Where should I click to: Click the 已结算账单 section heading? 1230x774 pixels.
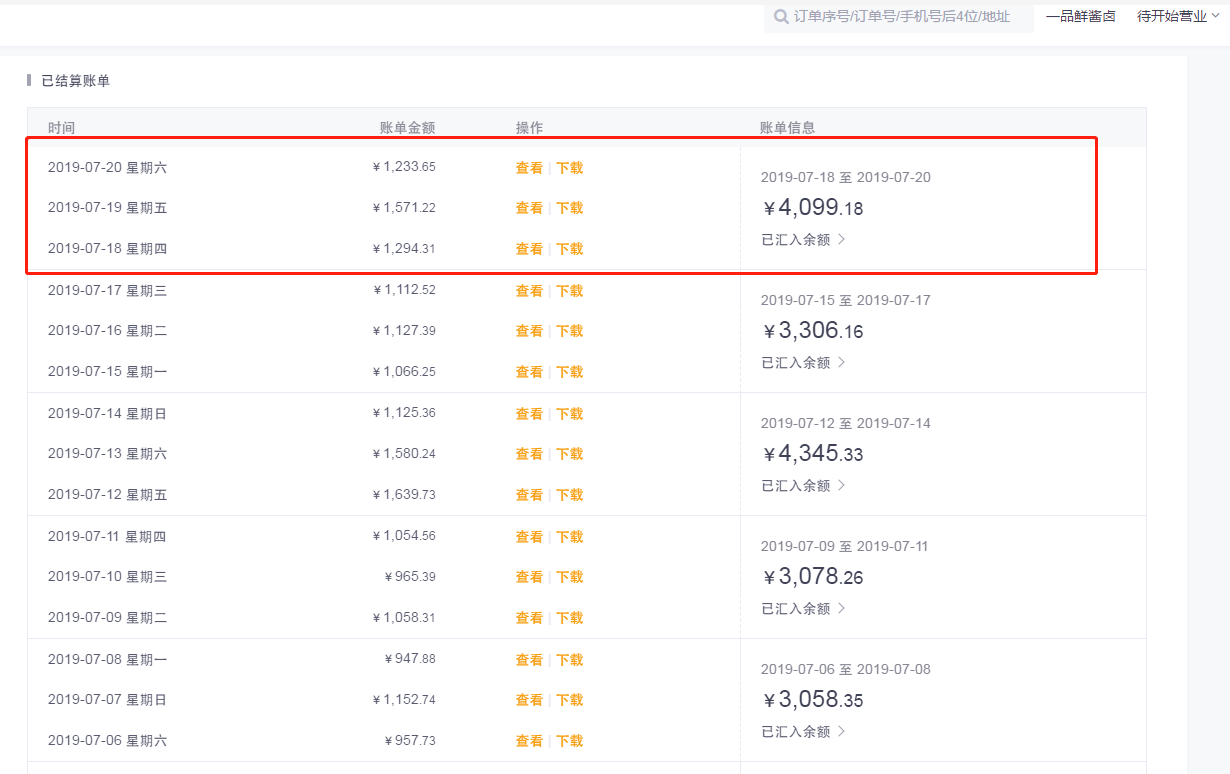(76, 81)
